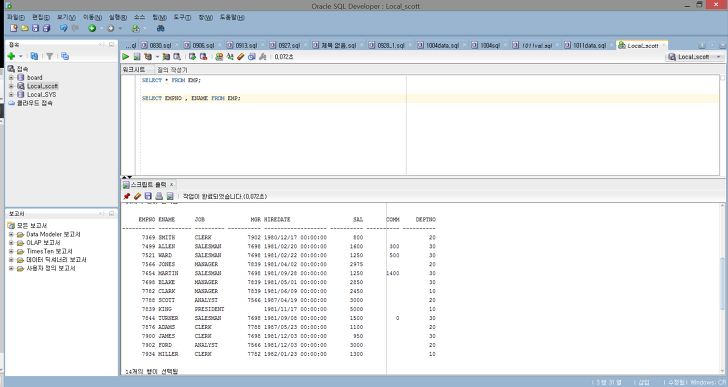Expand OLAP reports folder
The image size is (728, 387).
click(x=11, y=243)
